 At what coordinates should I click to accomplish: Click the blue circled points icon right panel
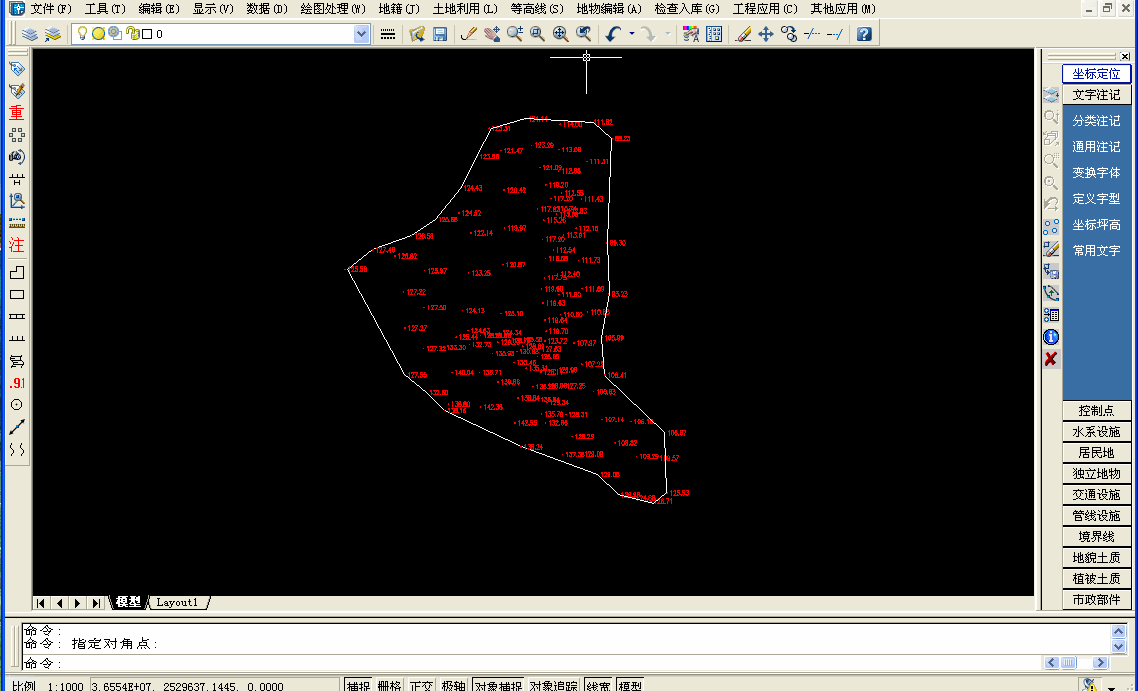coord(1051,227)
